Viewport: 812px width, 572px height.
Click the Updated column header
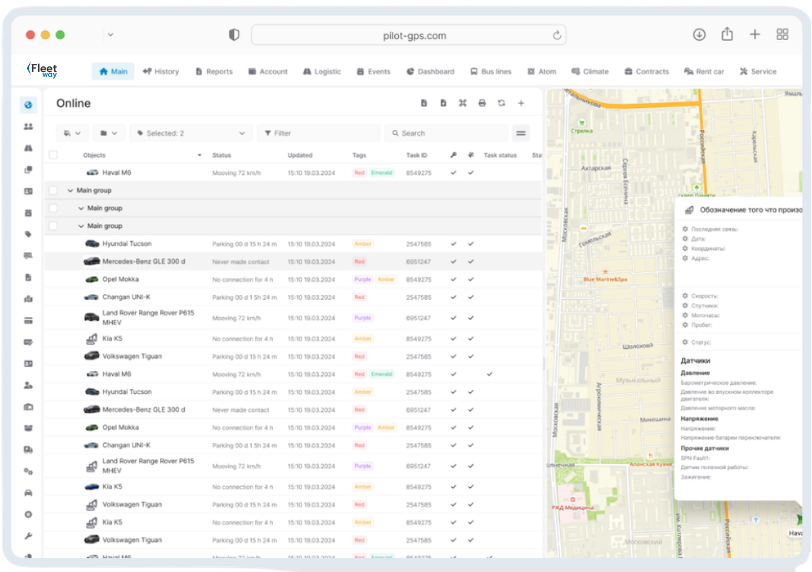300,155
